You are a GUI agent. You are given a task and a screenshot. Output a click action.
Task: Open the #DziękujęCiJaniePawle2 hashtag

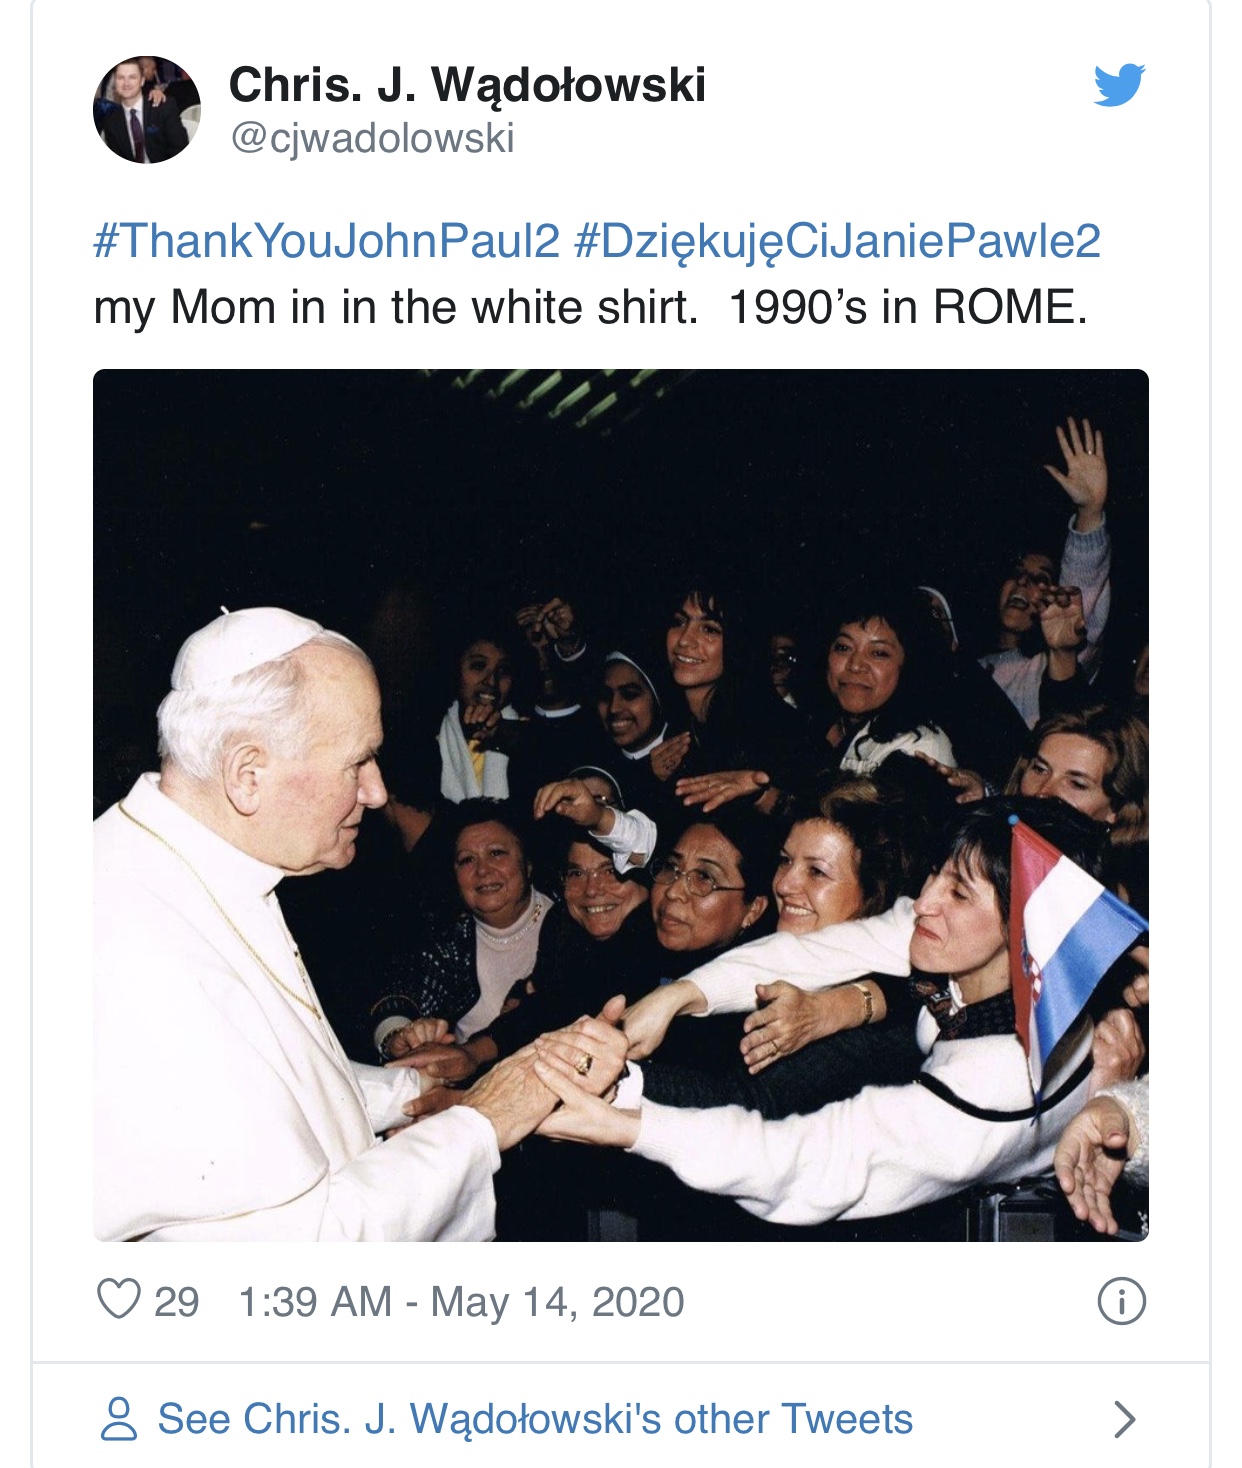tap(837, 241)
